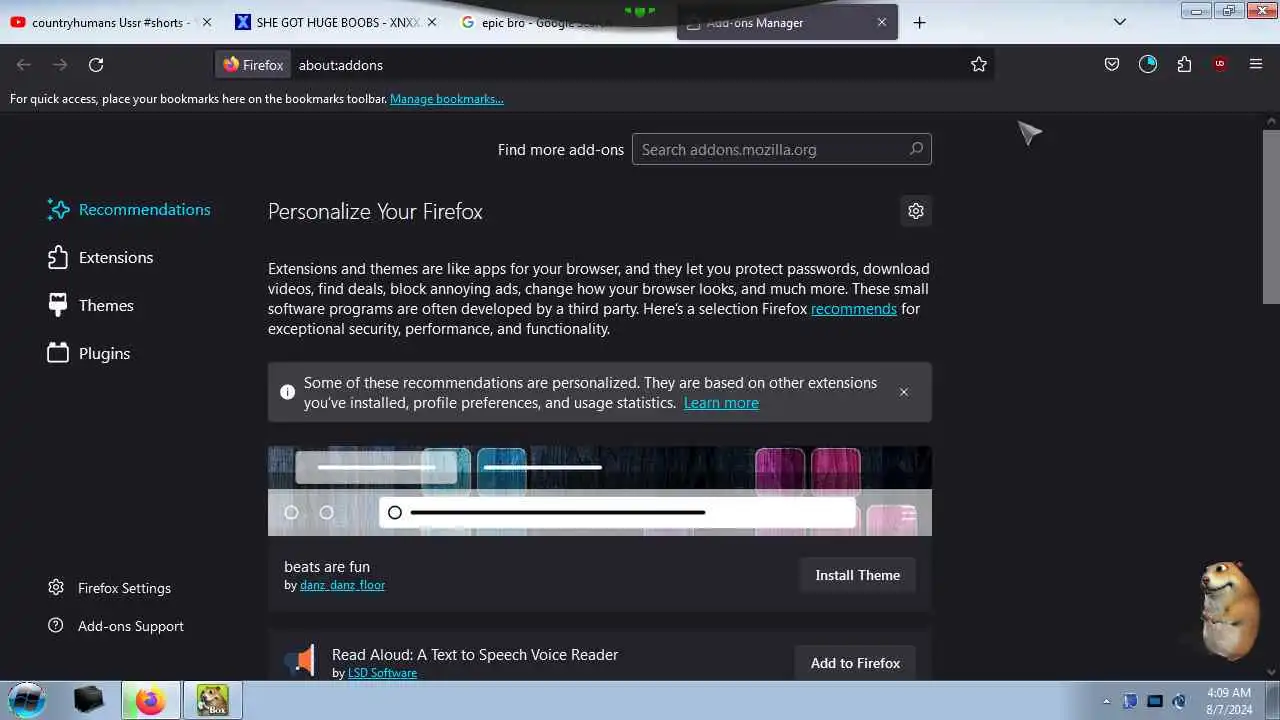Open the list all tabs dropdown arrow
The image size is (1280, 720).
[x=1120, y=22]
